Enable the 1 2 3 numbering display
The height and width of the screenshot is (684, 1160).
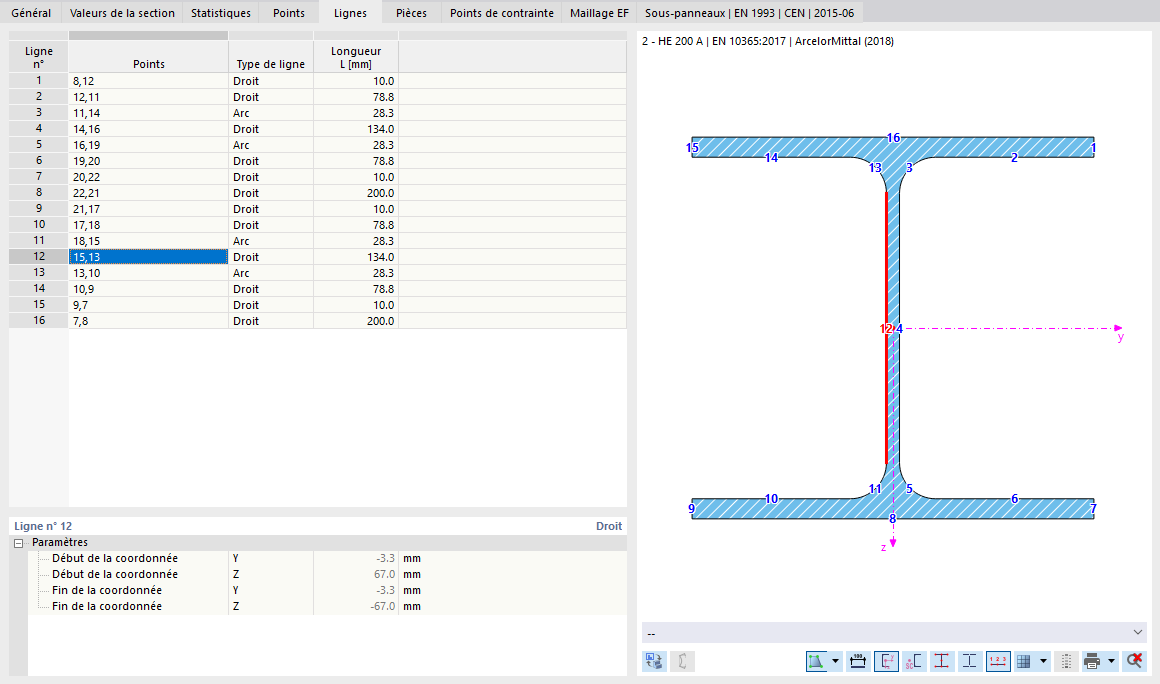click(997, 661)
